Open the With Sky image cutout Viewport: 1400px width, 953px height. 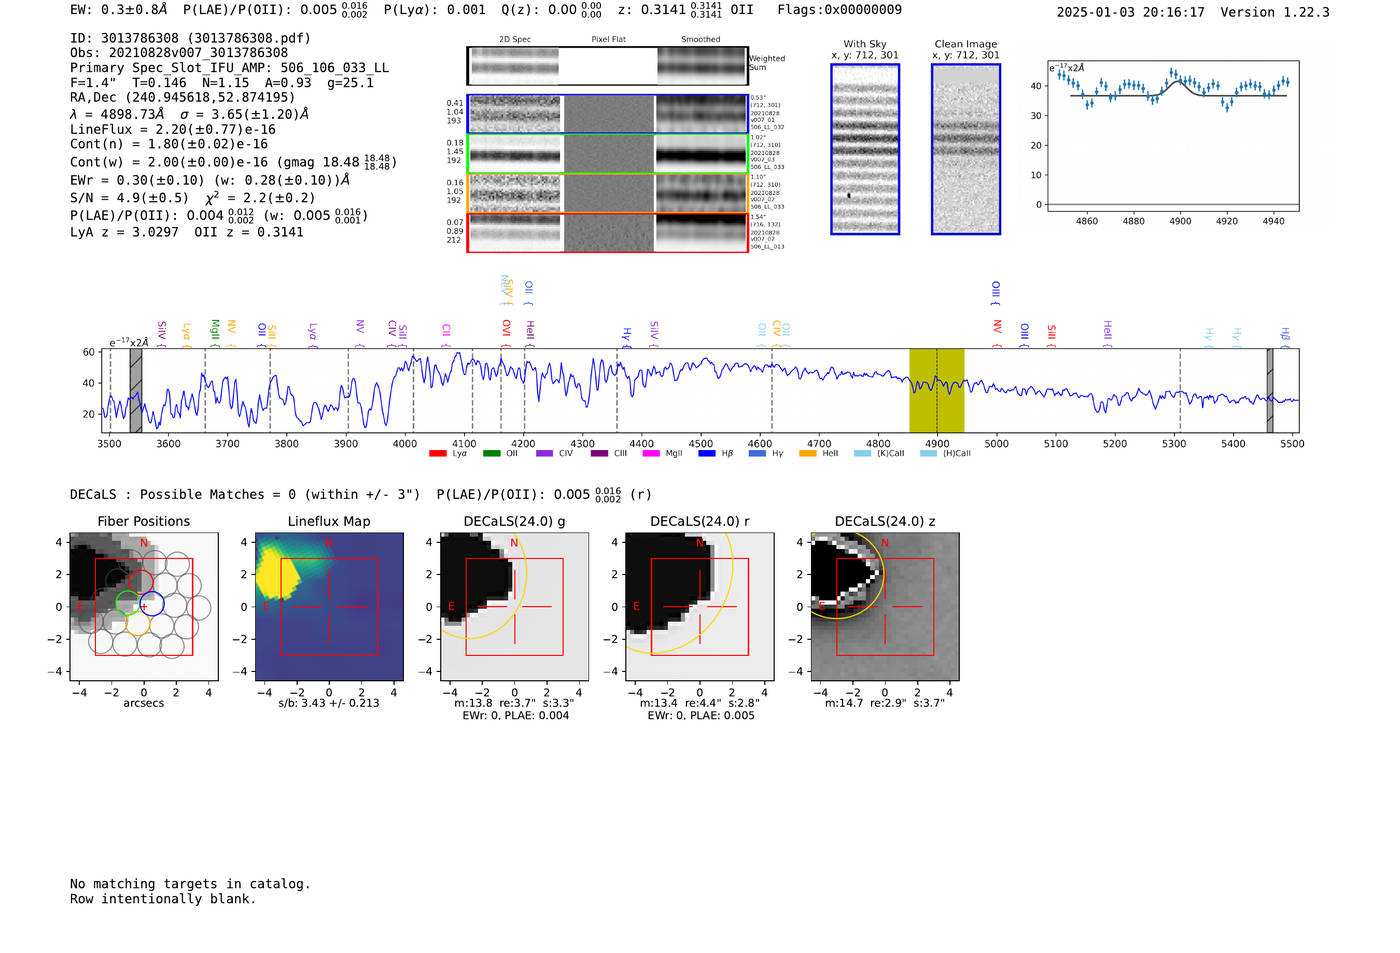point(865,149)
